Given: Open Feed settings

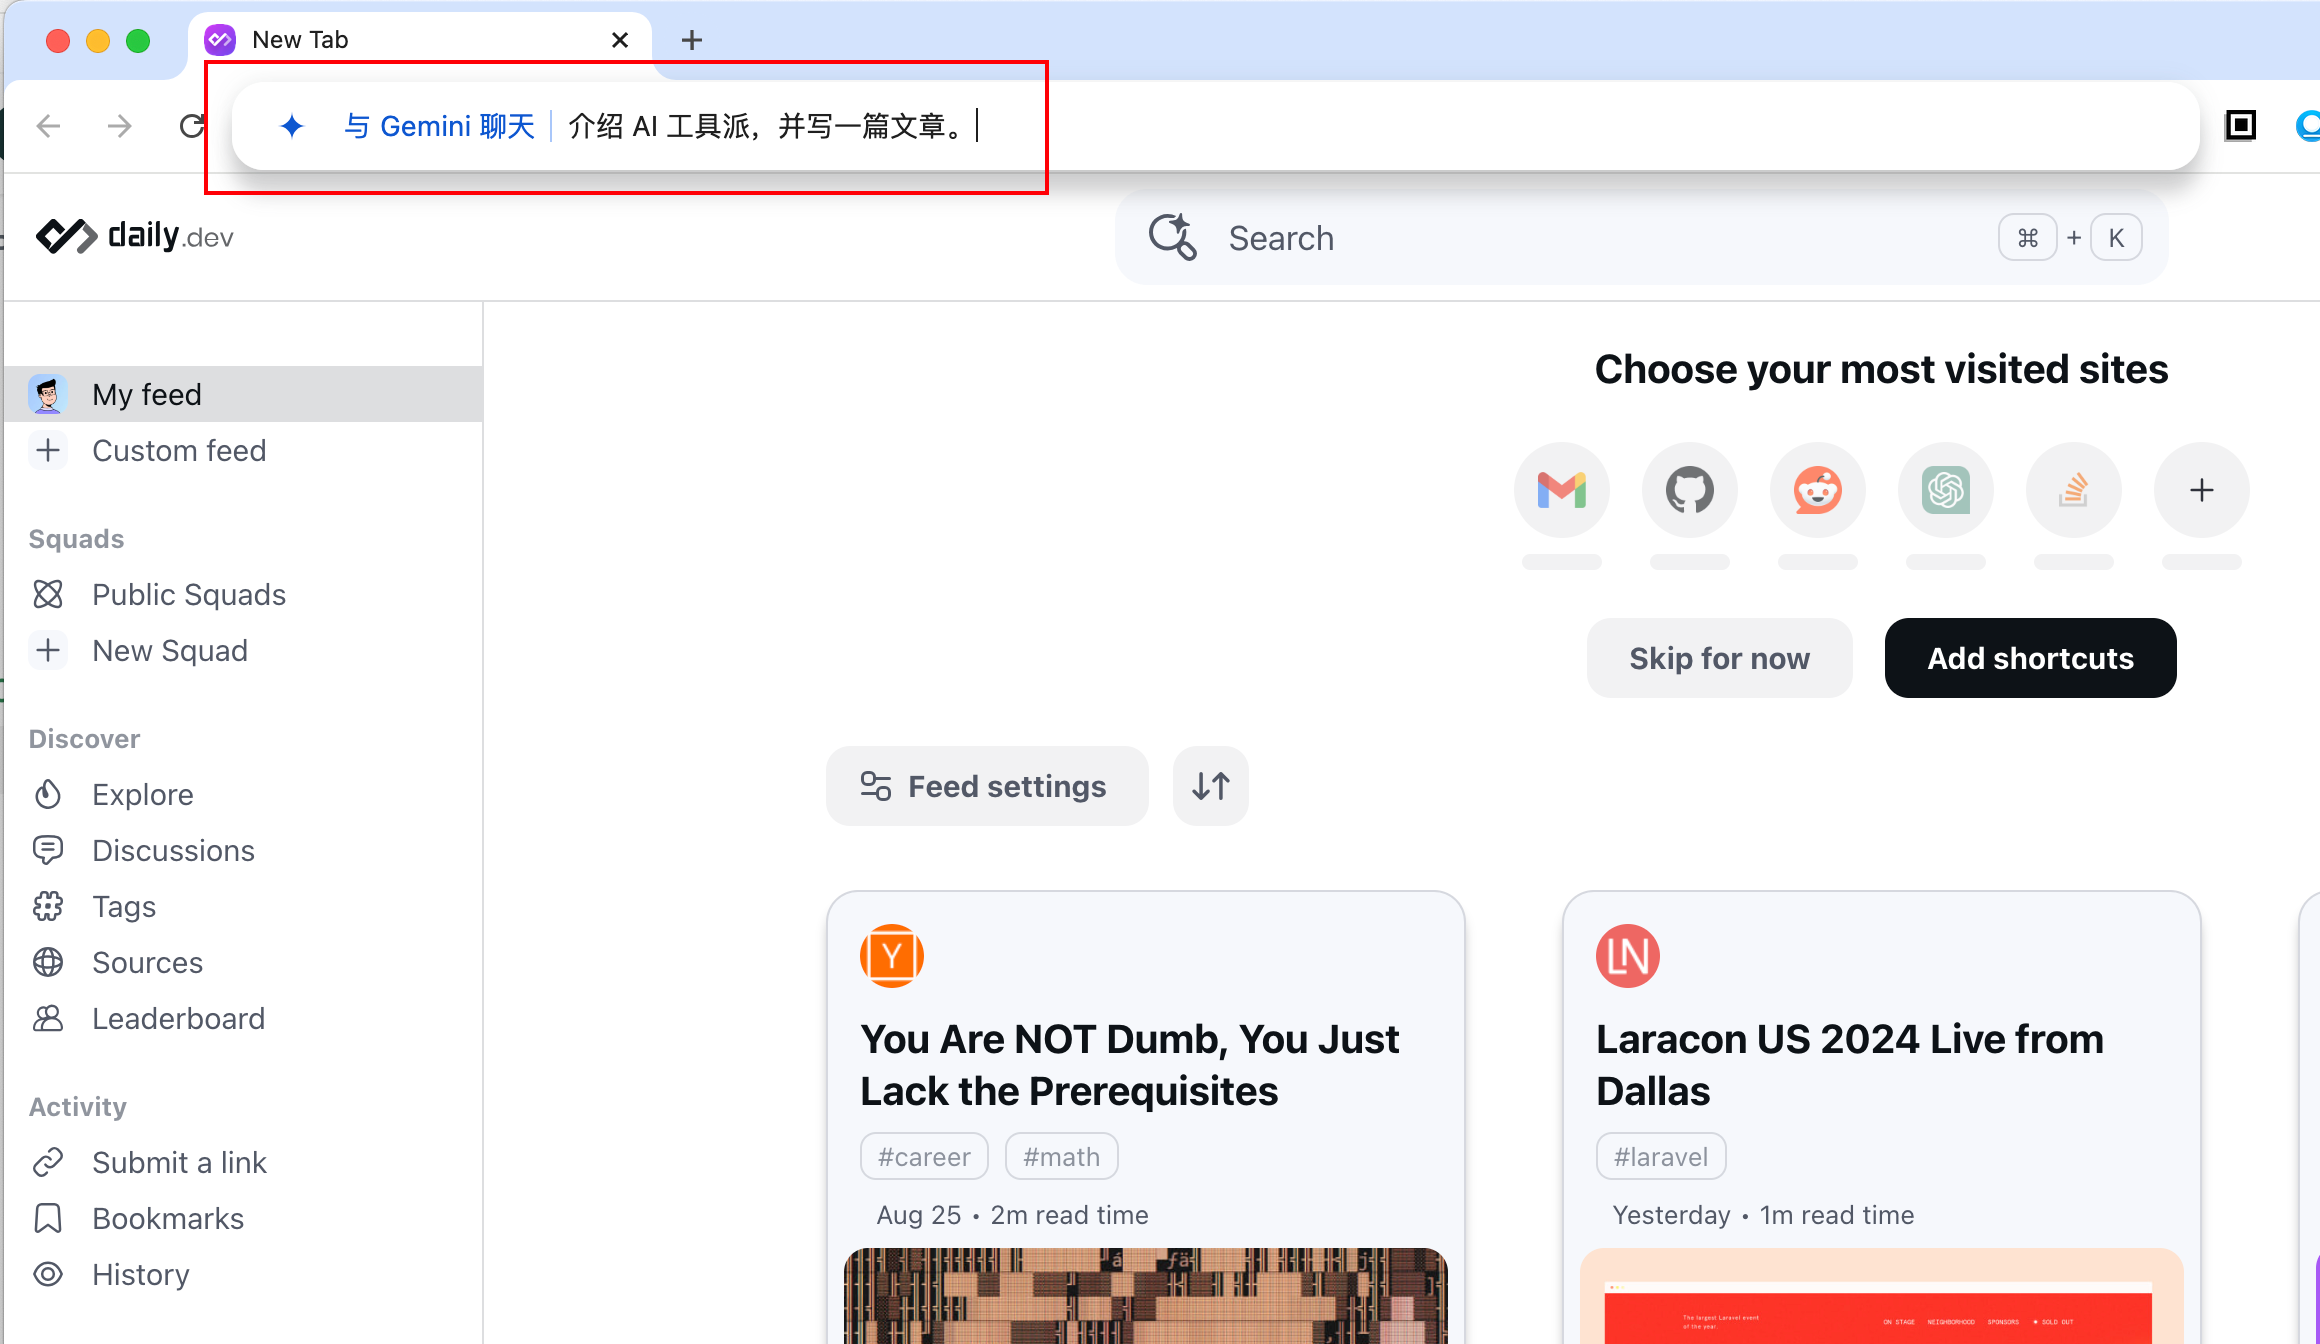Looking at the screenshot, I should click(987, 786).
